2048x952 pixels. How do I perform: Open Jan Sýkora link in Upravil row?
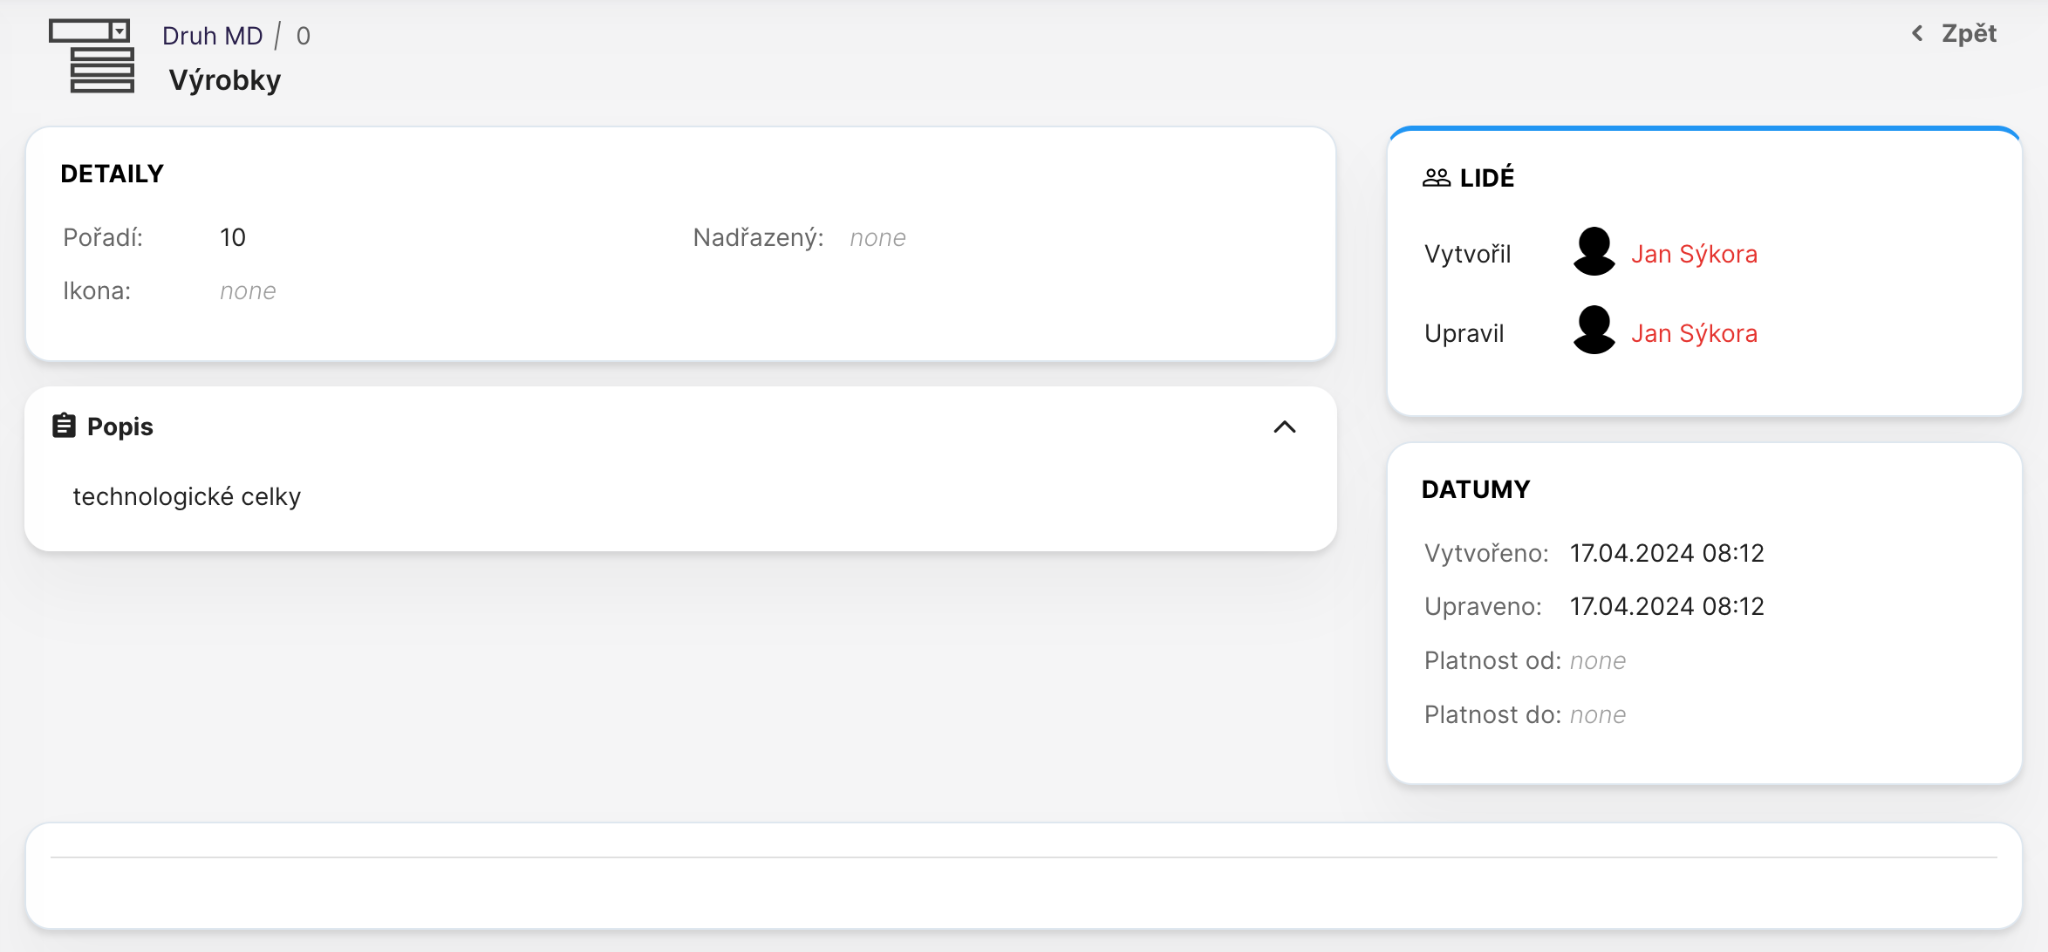[x=1694, y=333]
